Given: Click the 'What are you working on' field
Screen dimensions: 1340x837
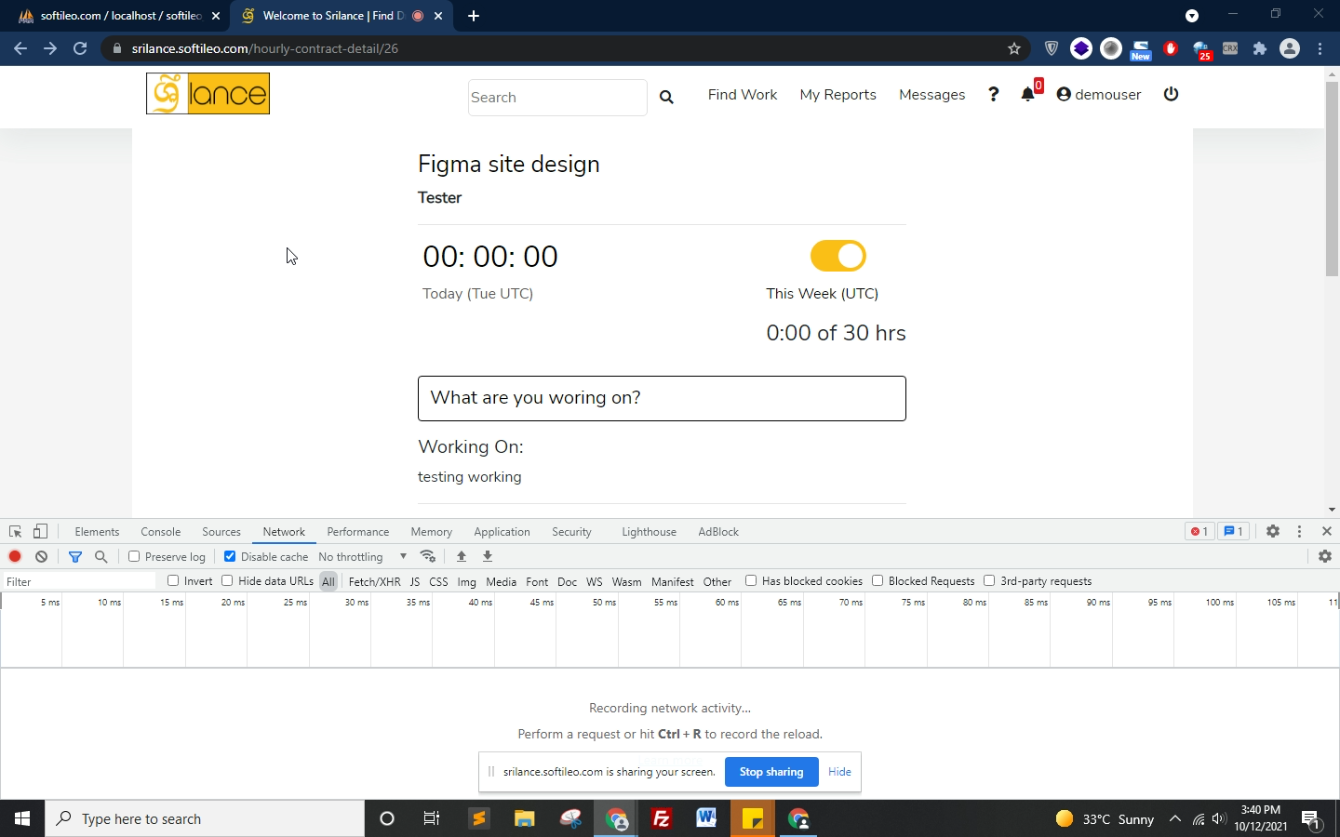Looking at the screenshot, I should [x=662, y=398].
